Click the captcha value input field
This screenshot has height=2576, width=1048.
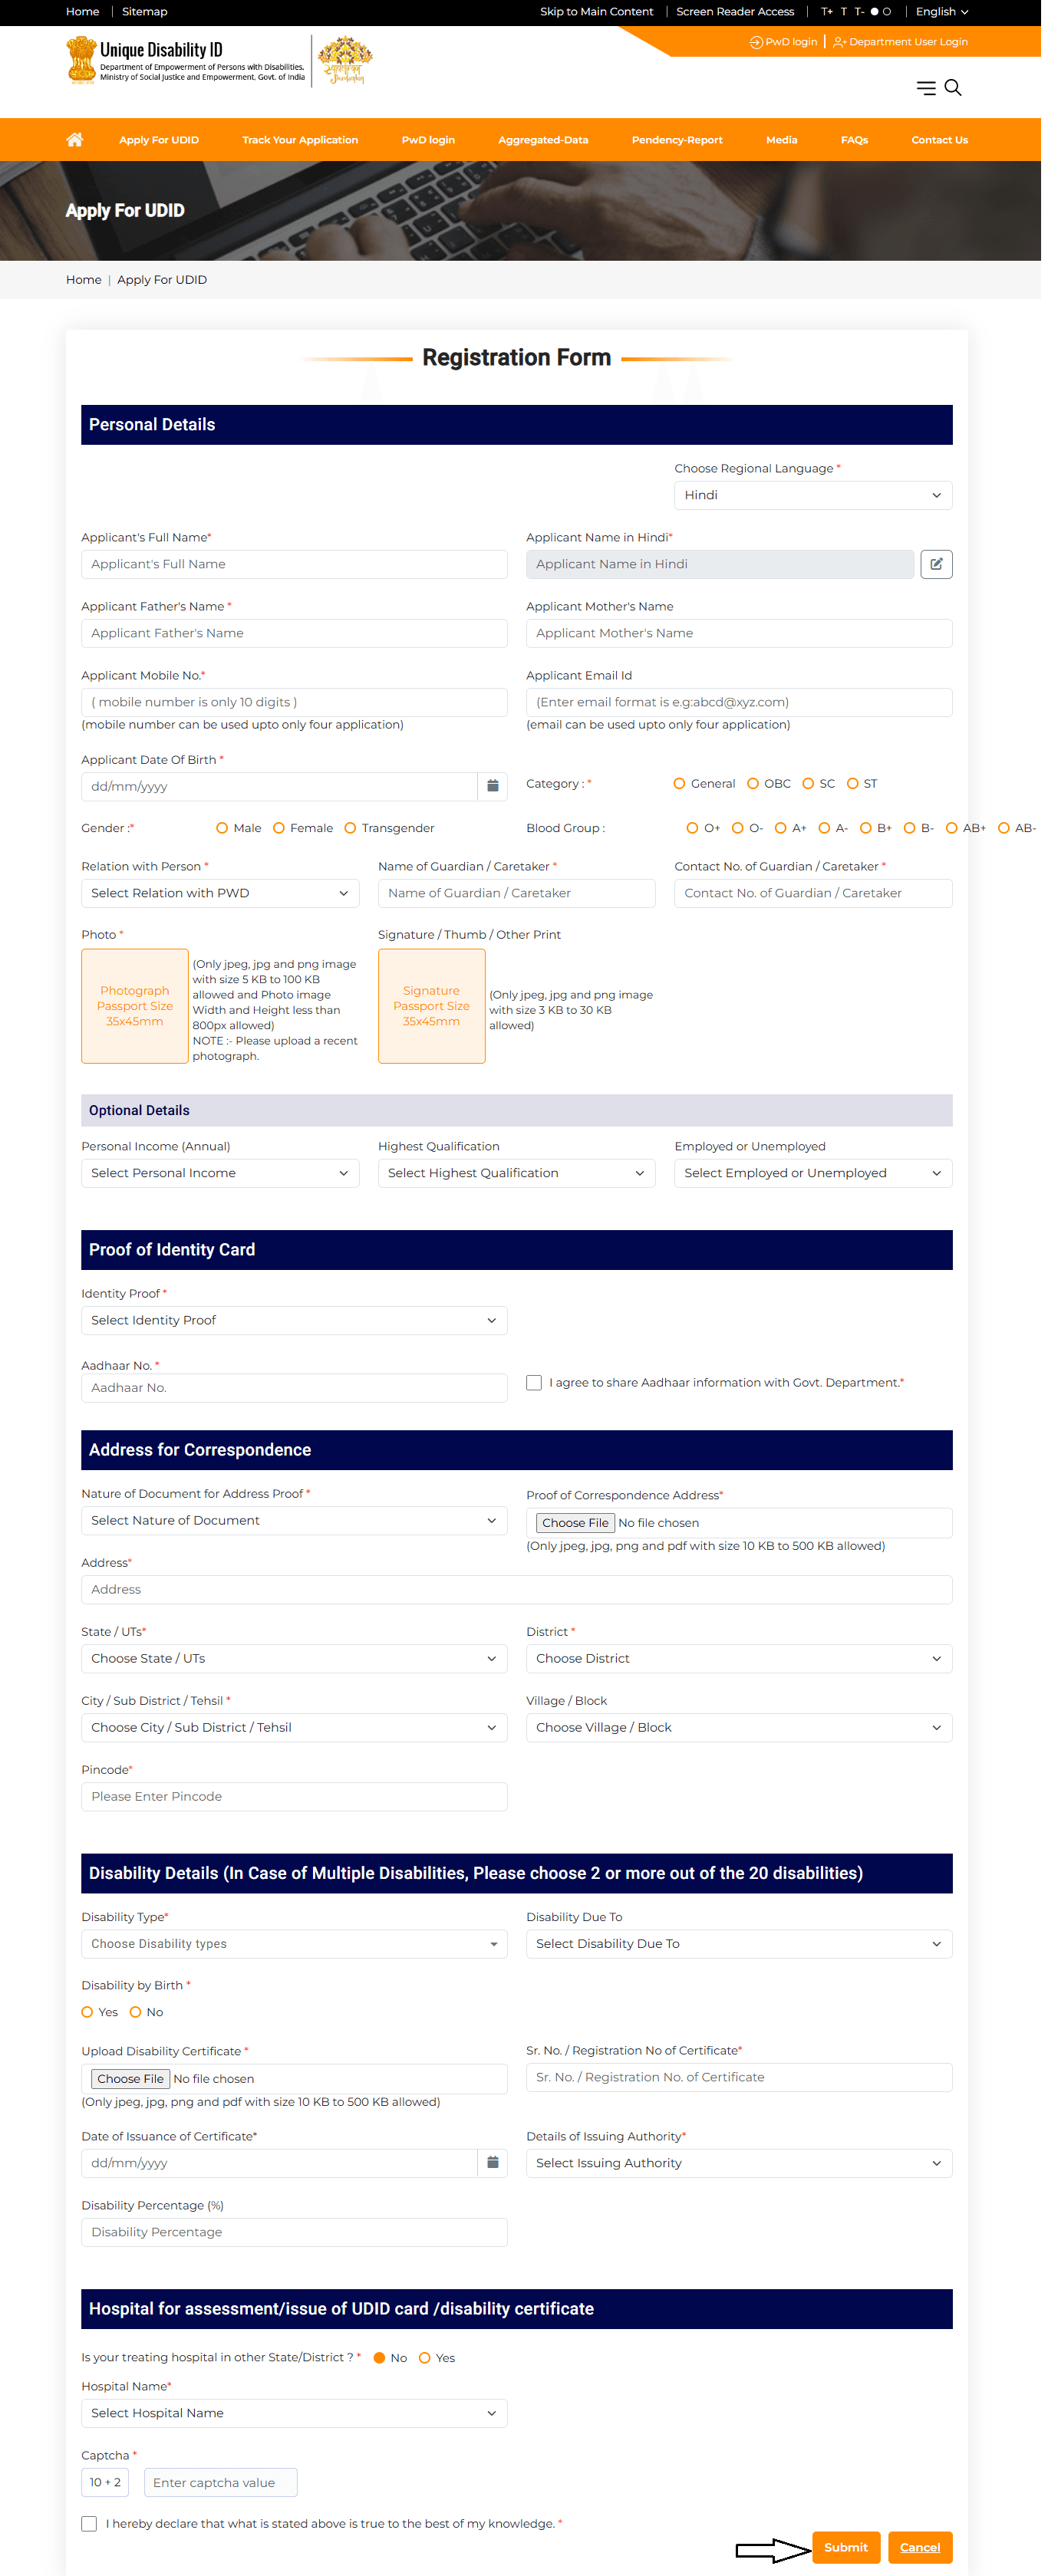tap(221, 2482)
